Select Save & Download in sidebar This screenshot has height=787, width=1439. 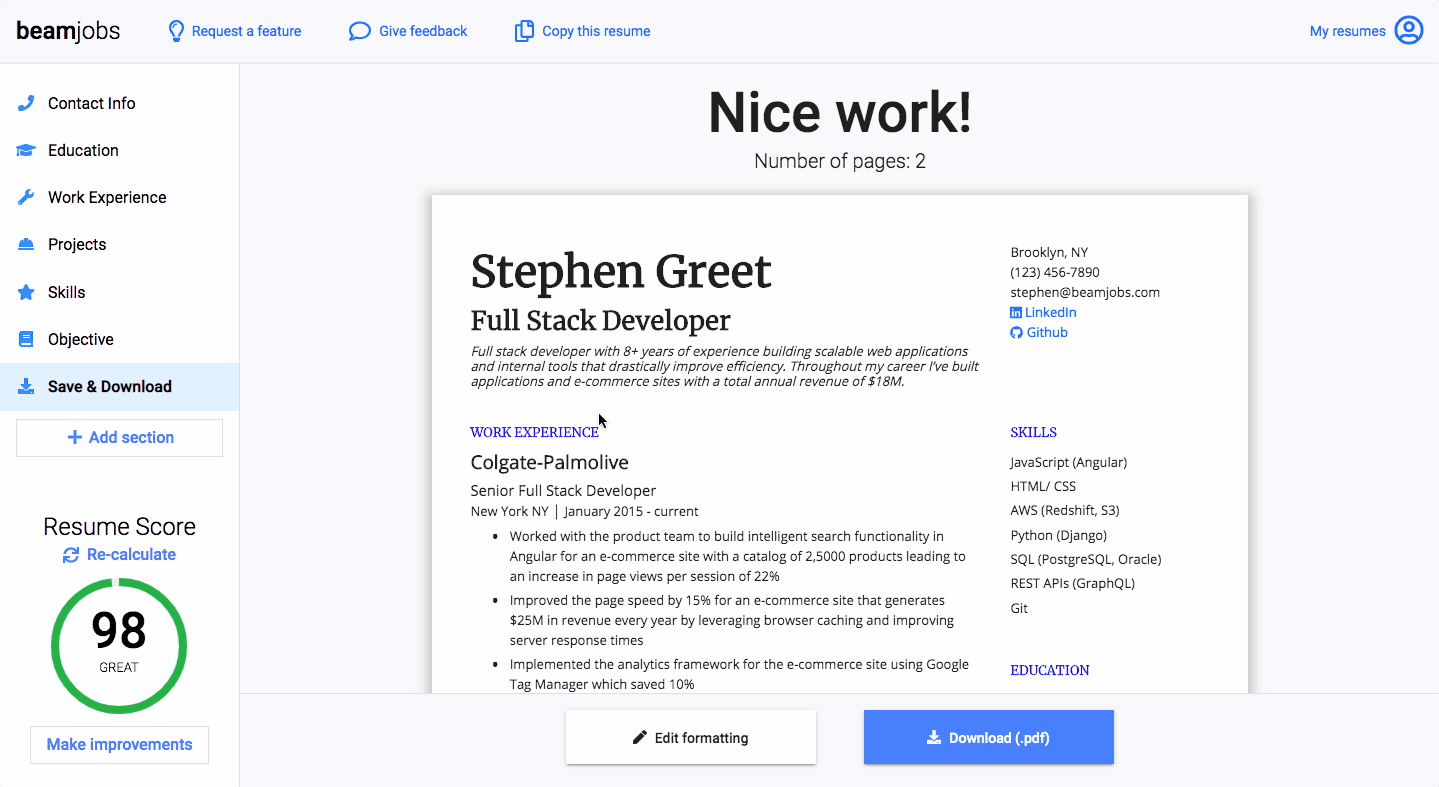[x=110, y=386]
